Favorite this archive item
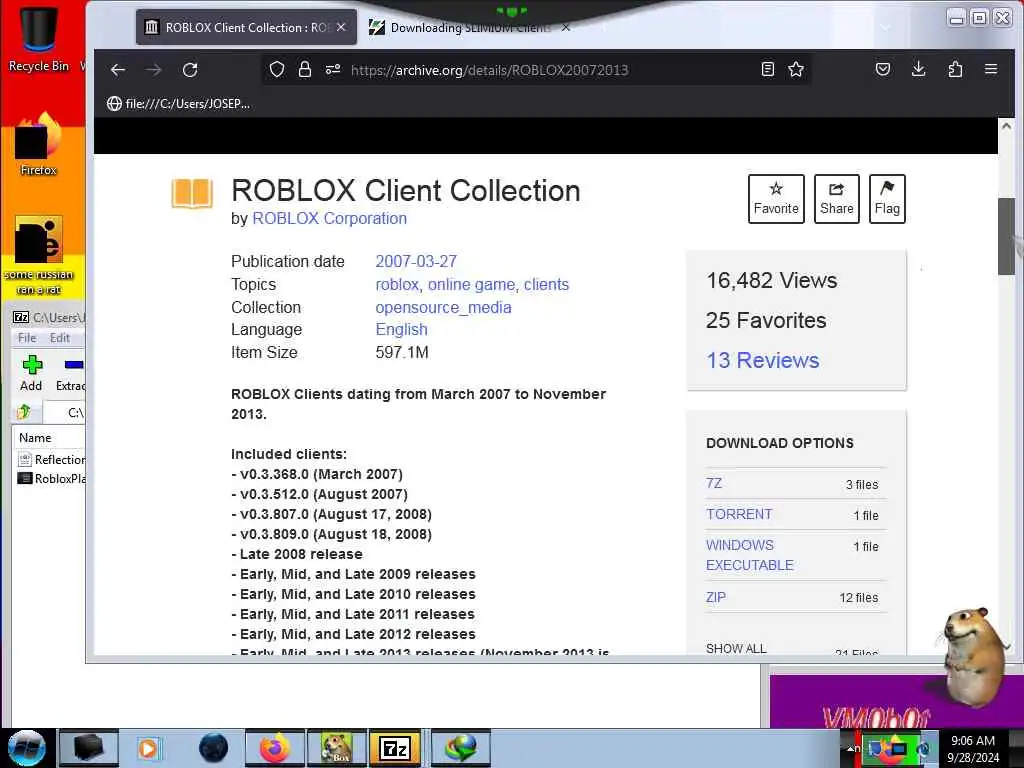The width and height of the screenshot is (1024, 768). pos(776,199)
